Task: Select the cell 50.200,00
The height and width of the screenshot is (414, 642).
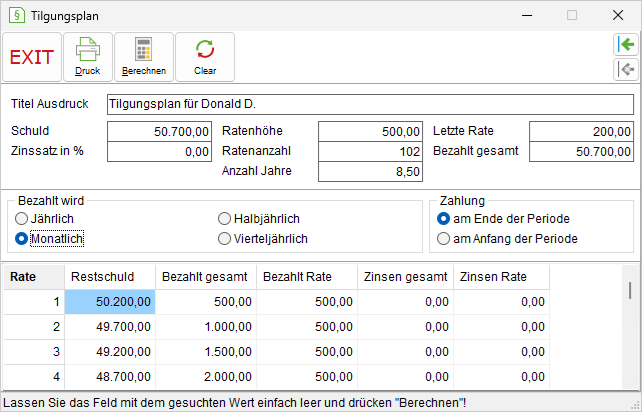Action: tap(110, 302)
